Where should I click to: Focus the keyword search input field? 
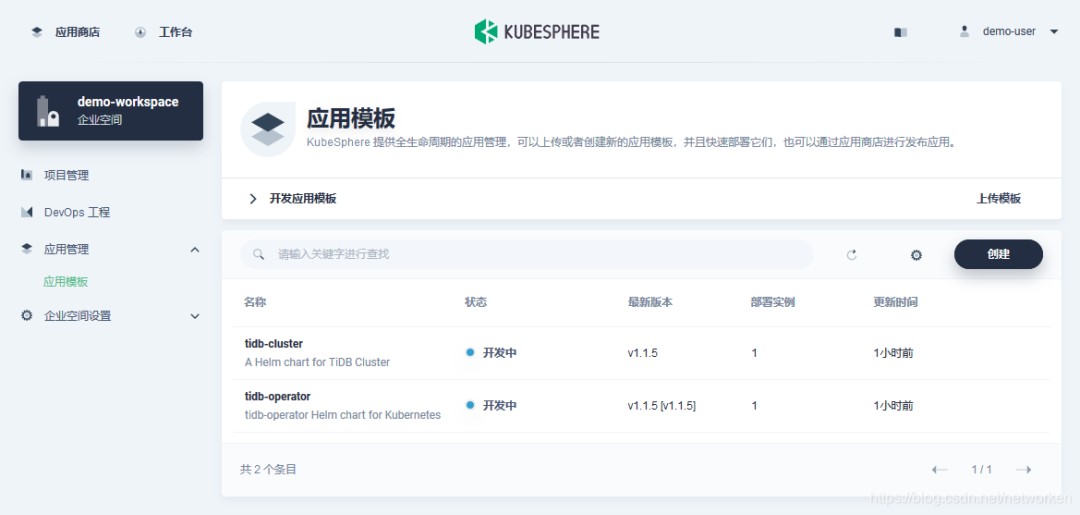point(526,254)
